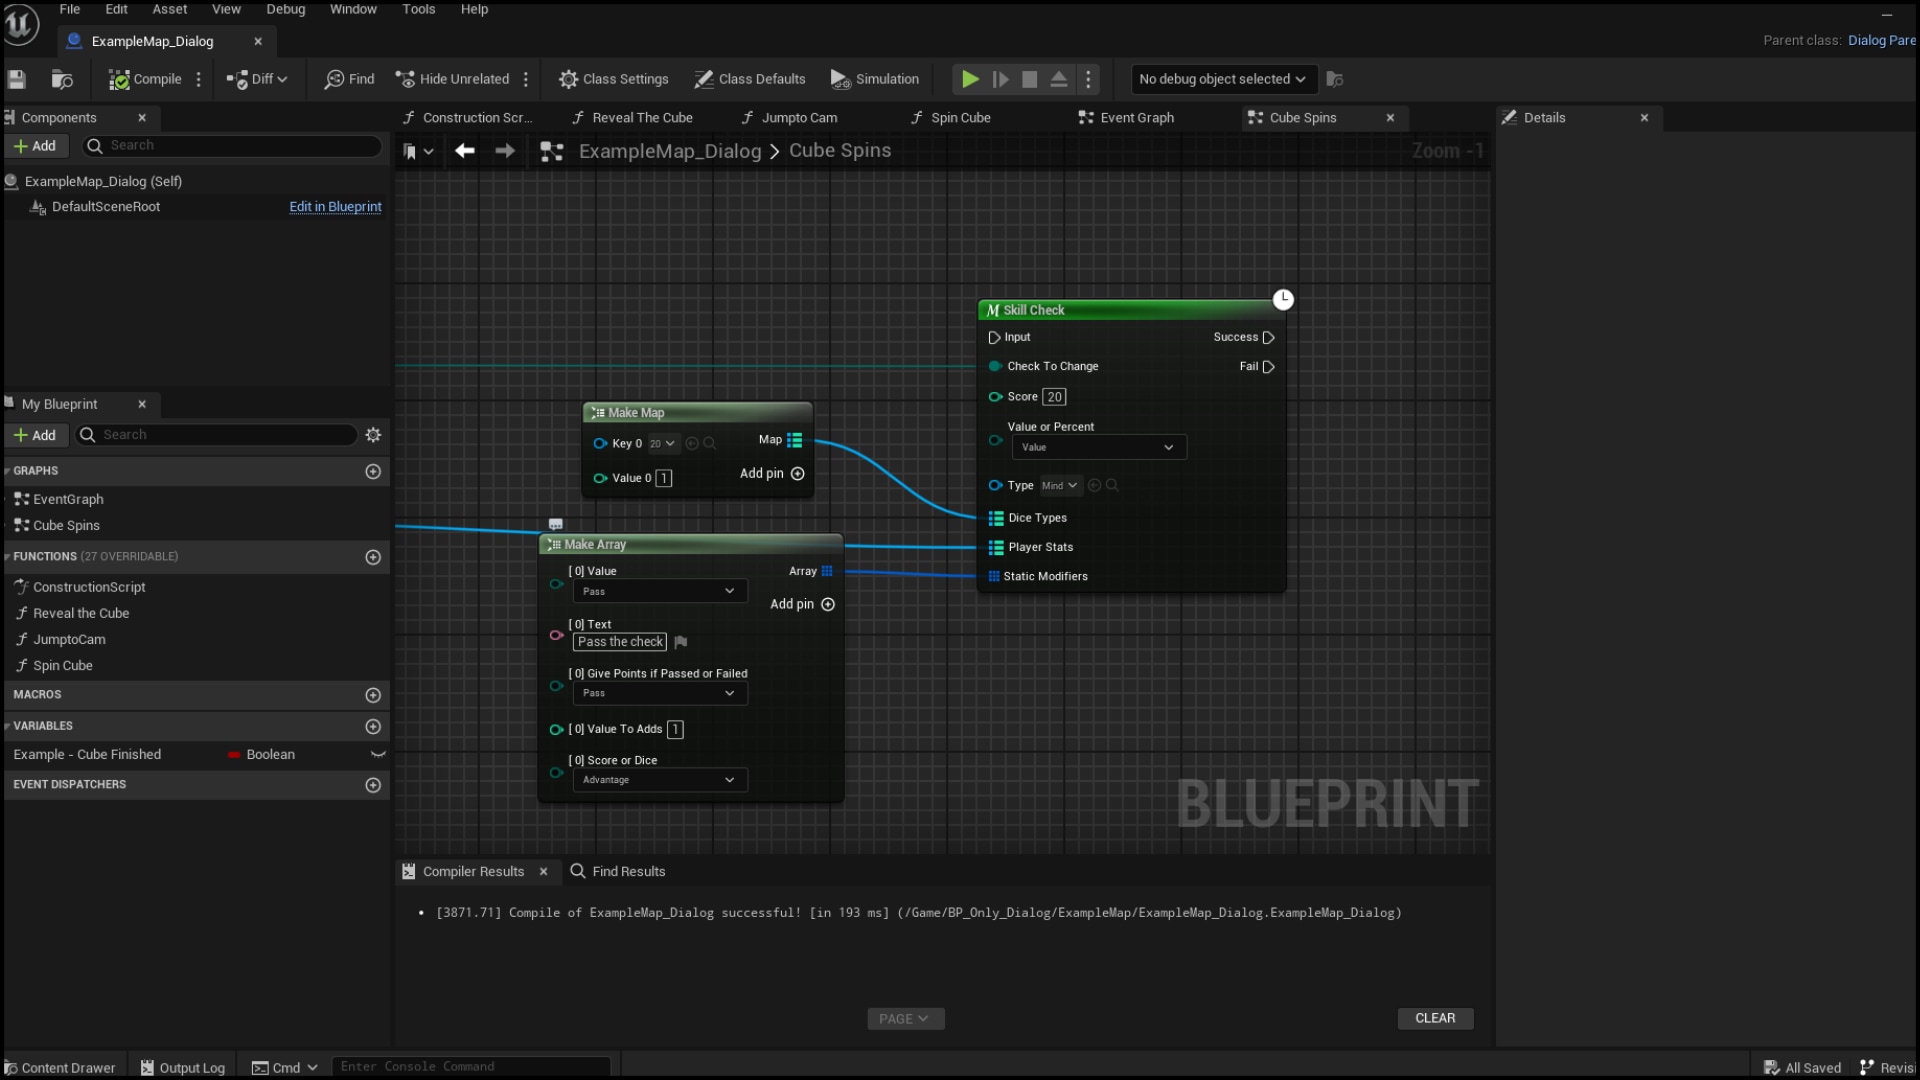The width and height of the screenshot is (1920, 1080).
Task: Compile the blueprint
Action: 143,79
